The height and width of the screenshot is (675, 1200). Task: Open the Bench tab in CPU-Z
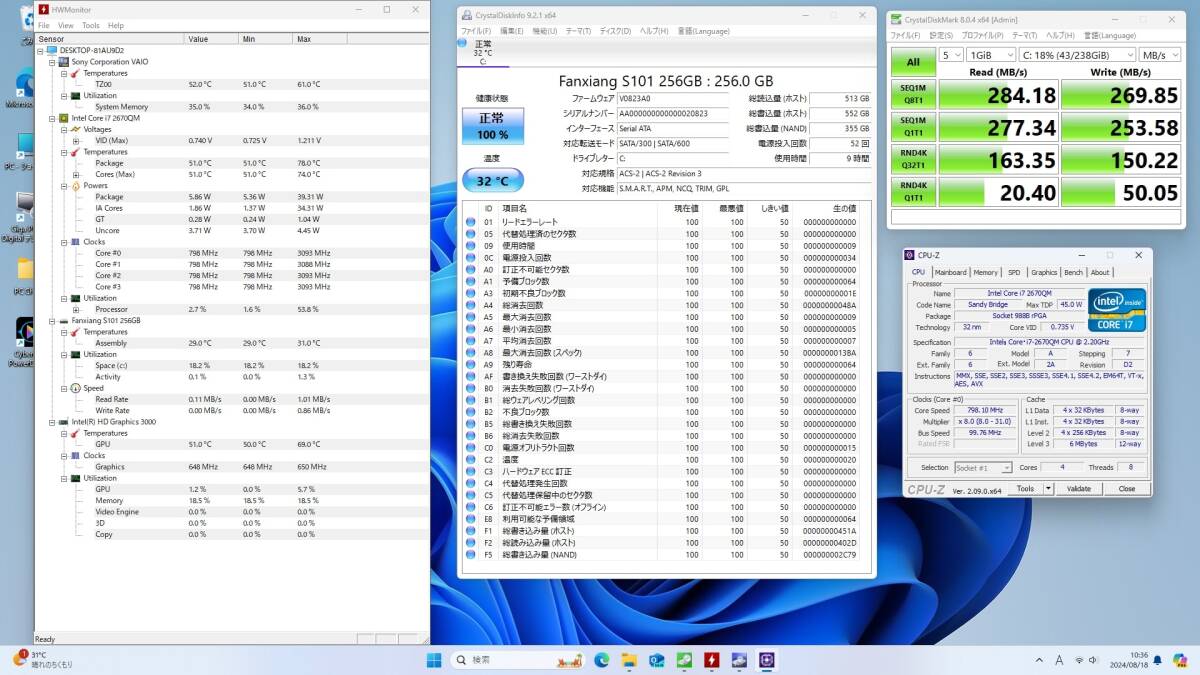[1073, 272]
